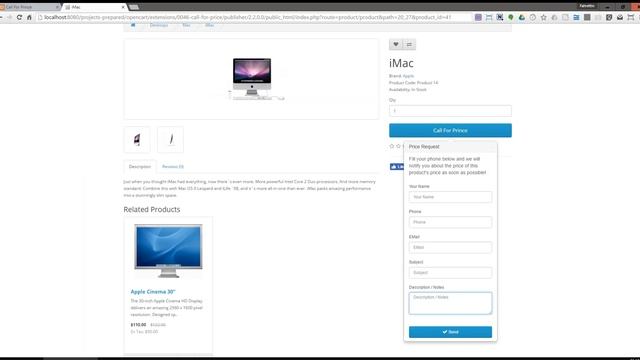The height and width of the screenshot is (360, 640).
Task: Focus the Subject input field
Action: pyautogui.click(x=450, y=273)
